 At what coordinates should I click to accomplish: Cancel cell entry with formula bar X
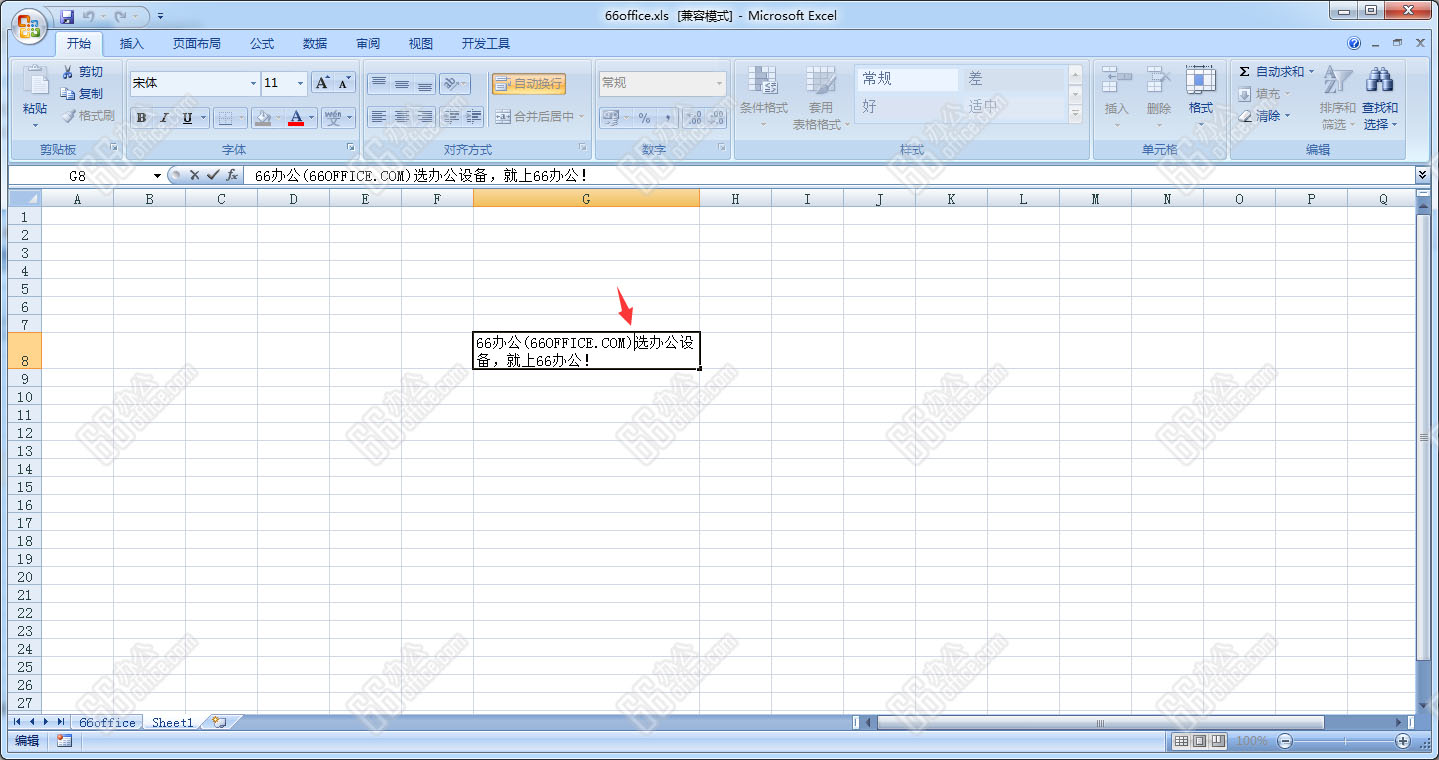click(195, 175)
